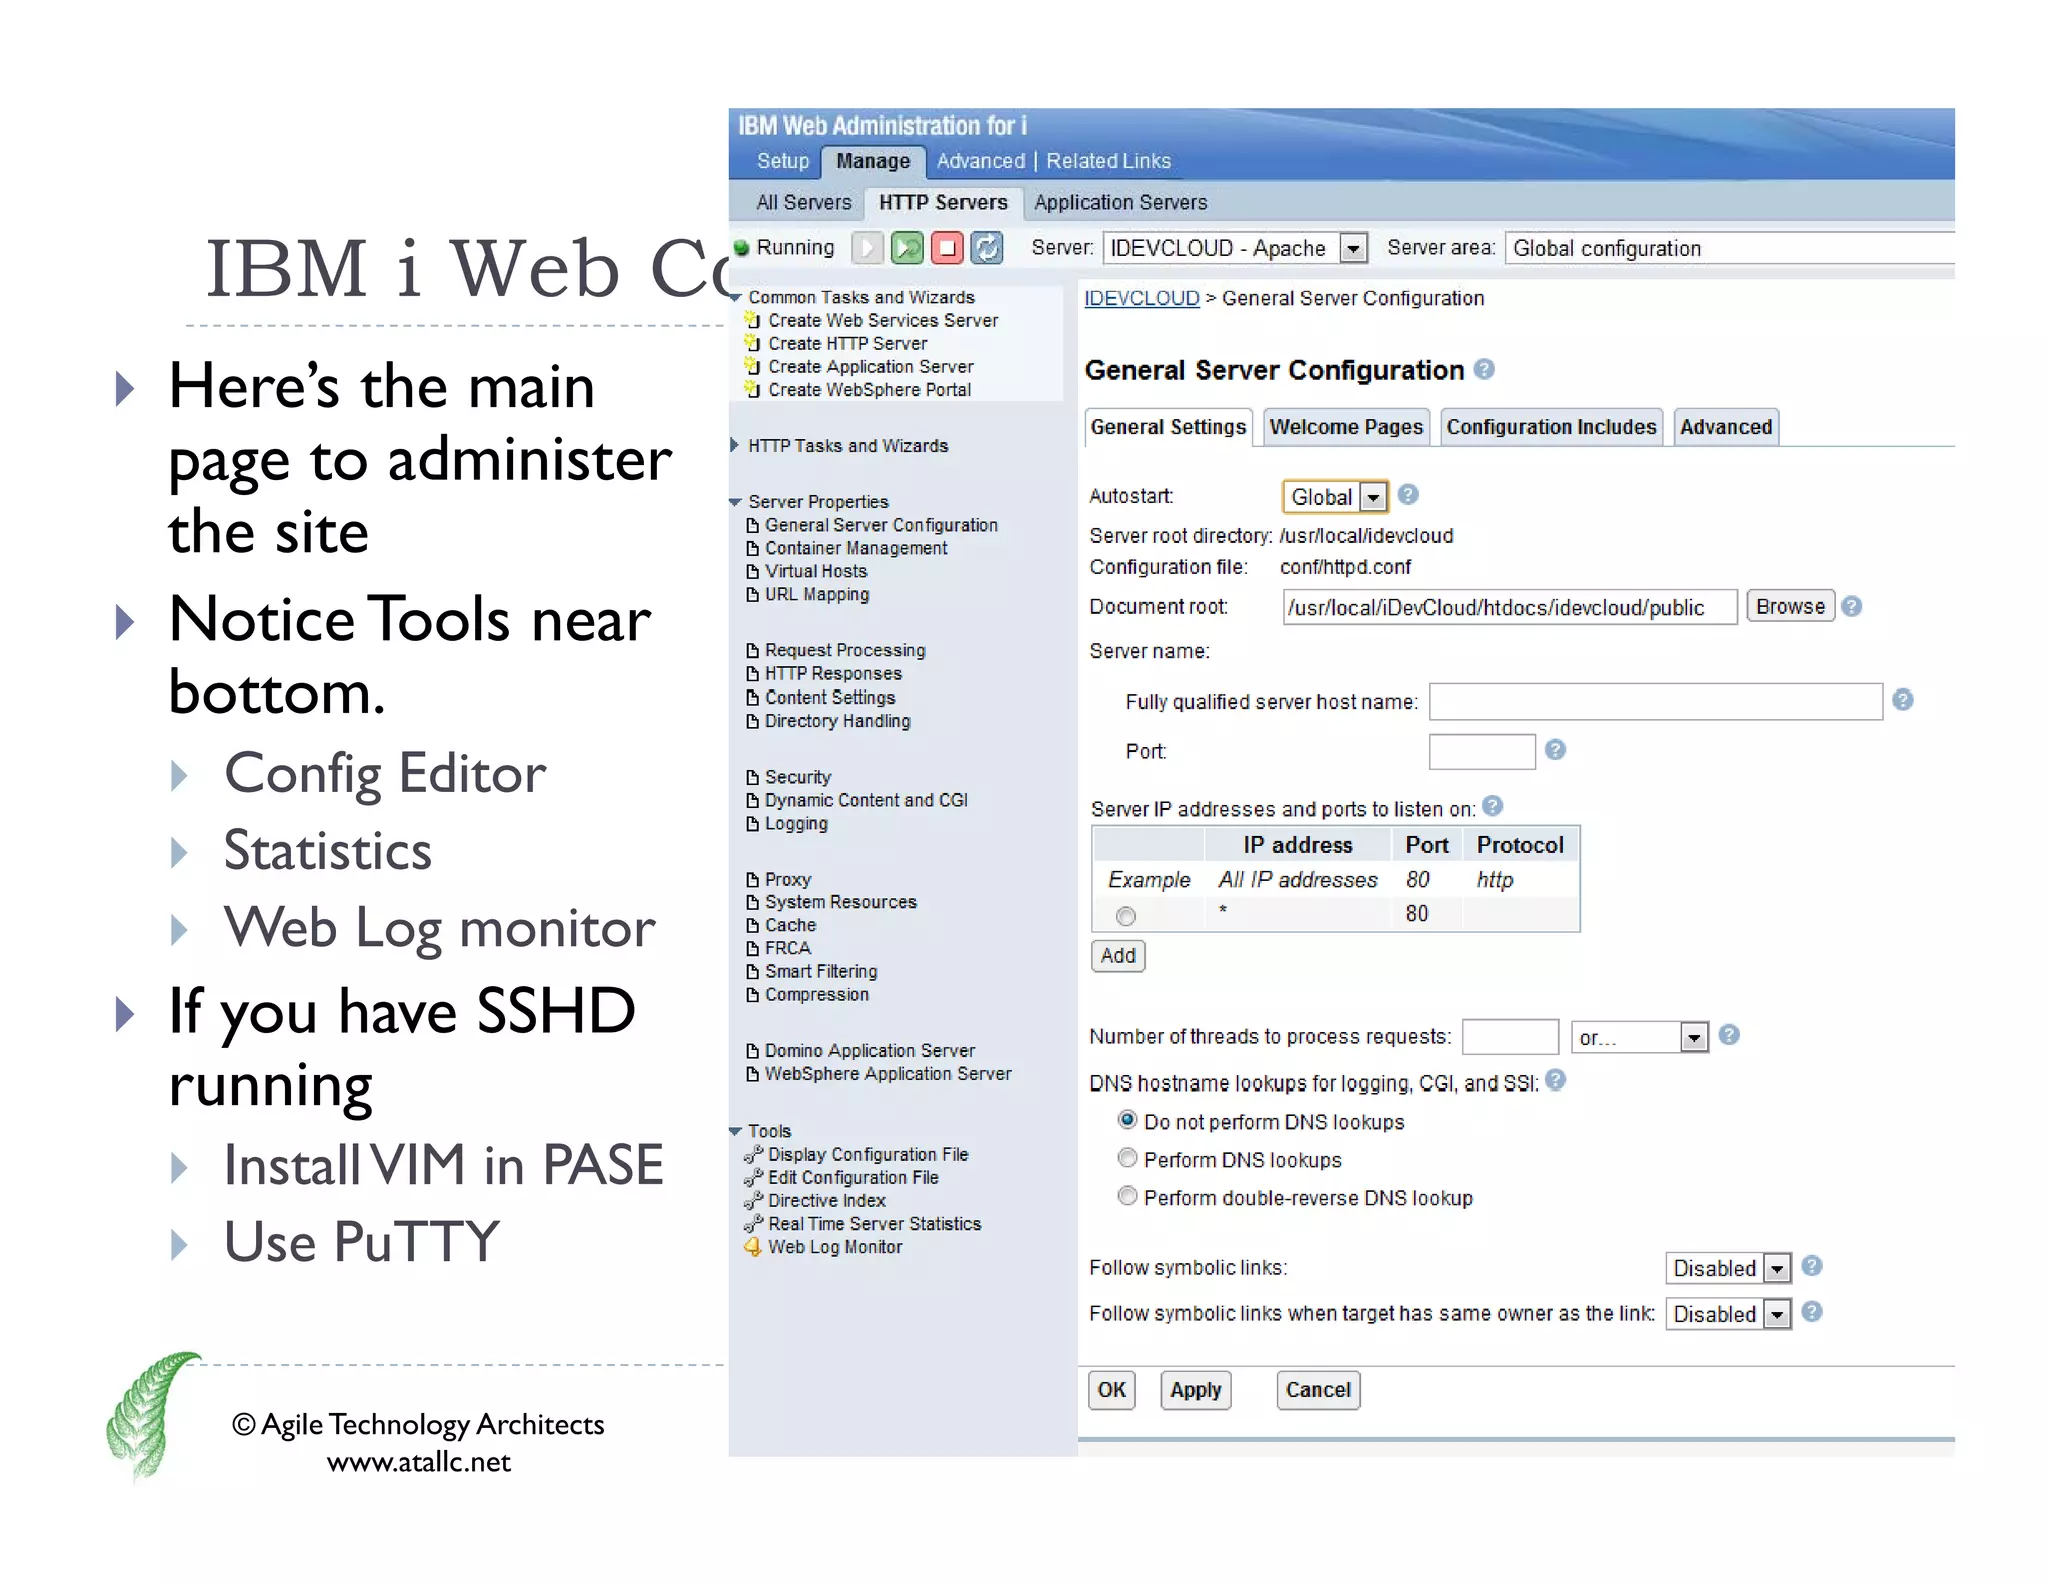Viewport: 2048px width, 1582px height.
Task: Expand HTTP Tasks and Wizards section
Action: coord(735,445)
